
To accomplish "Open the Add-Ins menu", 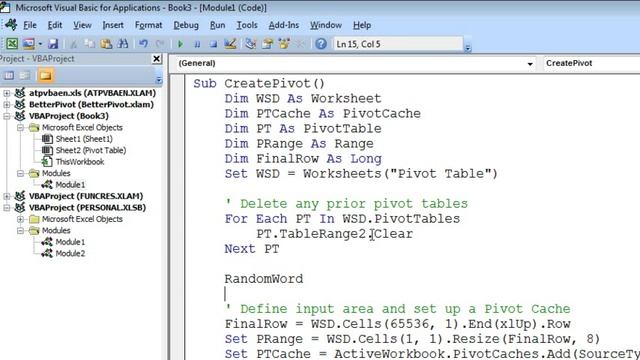I will (x=284, y=25).
